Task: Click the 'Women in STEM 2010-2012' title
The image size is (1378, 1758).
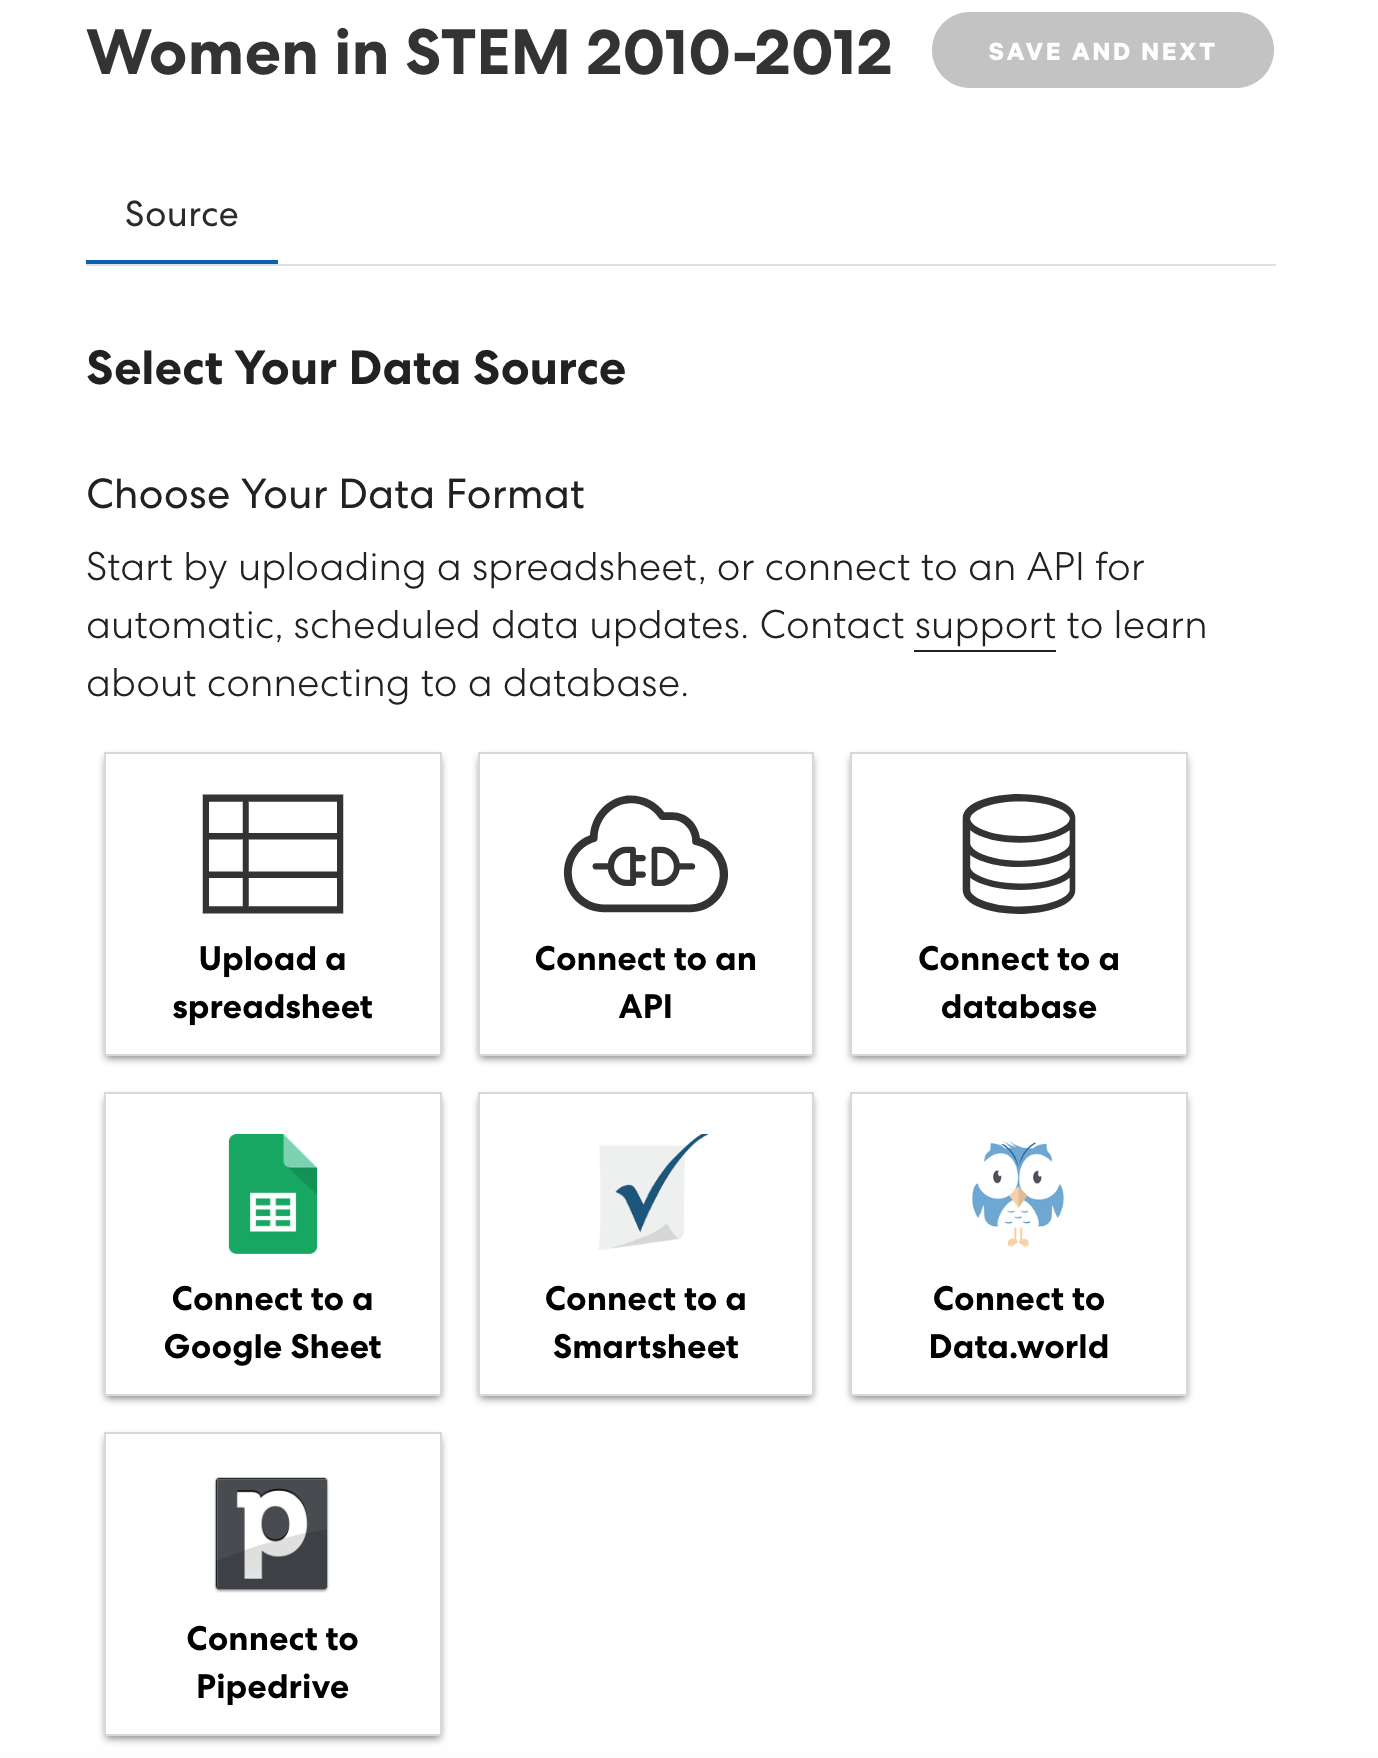Action: click(489, 52)
